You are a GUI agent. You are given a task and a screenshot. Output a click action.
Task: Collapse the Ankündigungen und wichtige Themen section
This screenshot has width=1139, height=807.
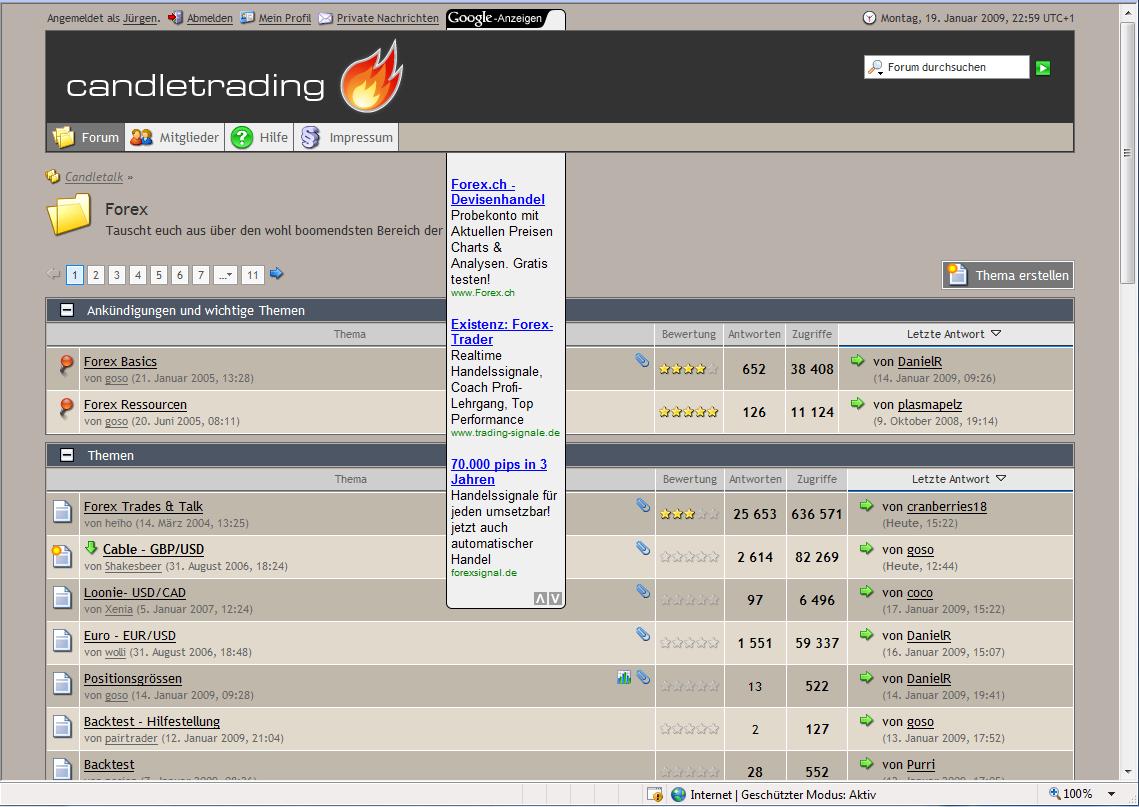coord(67,311)
